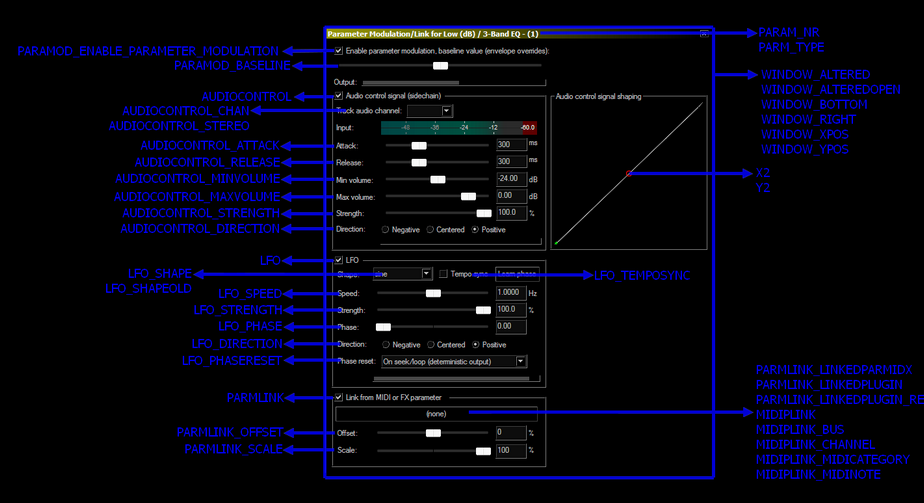Toggle Enable parameter modulation checkbox
924x503 pixels.
pyautogui.click(x=339, y=51)
